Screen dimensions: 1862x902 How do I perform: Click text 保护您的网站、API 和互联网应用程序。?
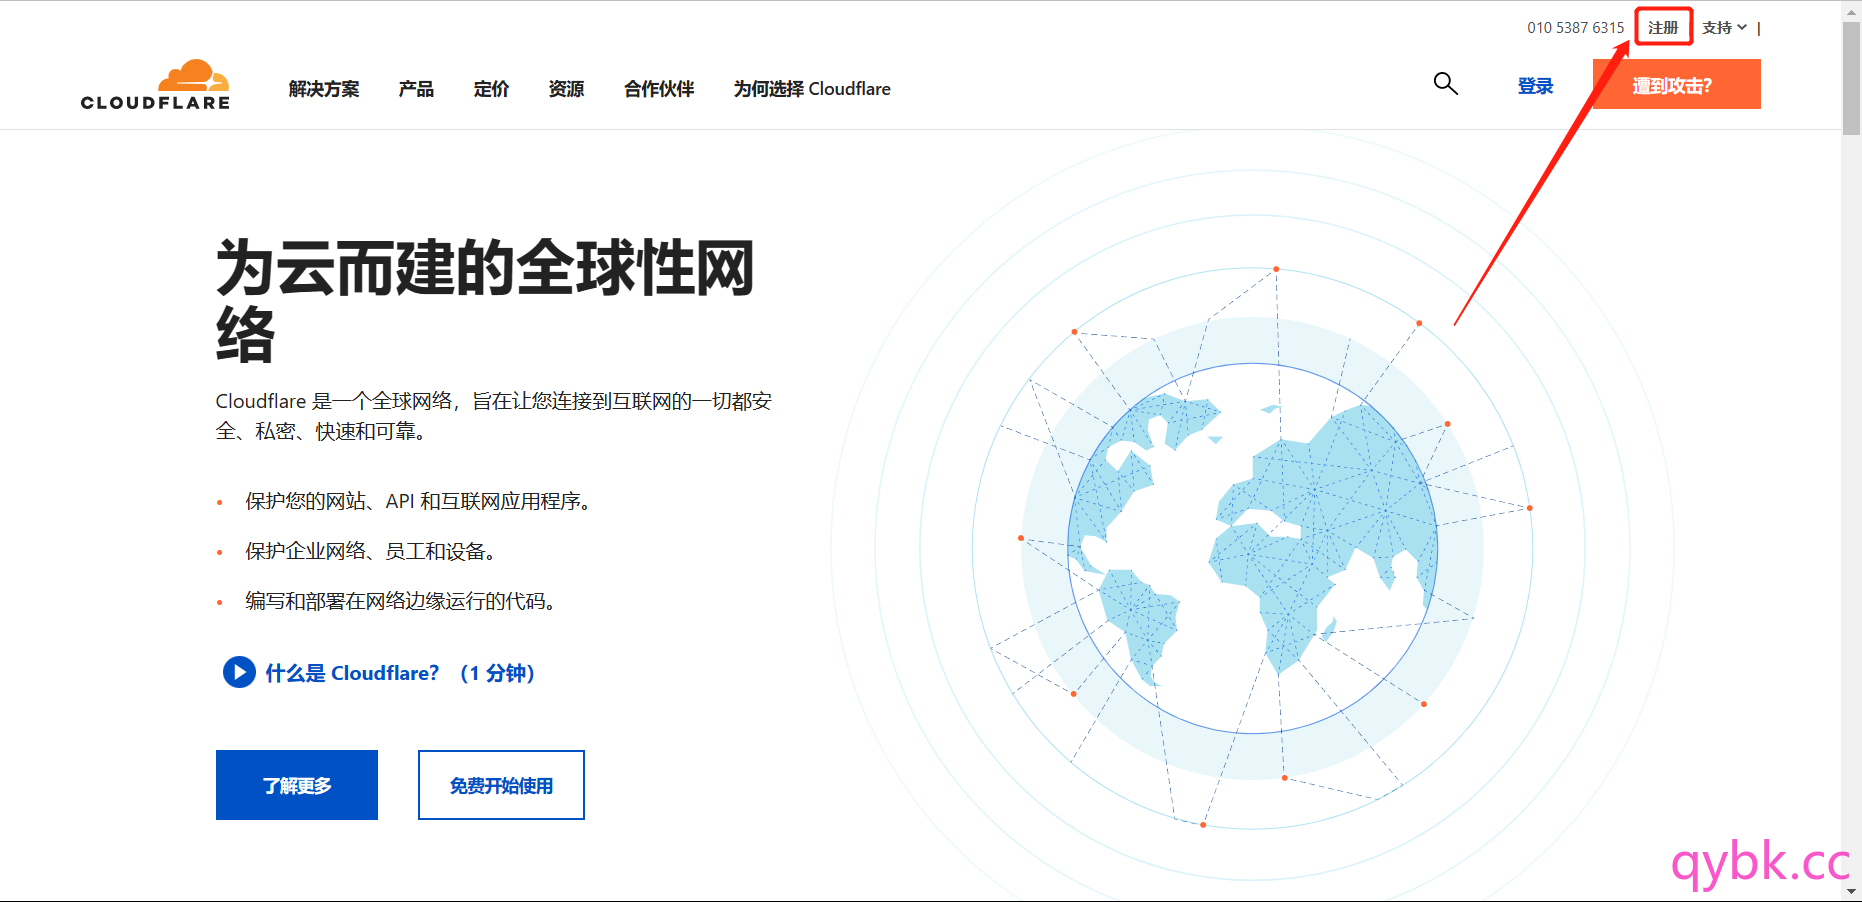point(421,501)
